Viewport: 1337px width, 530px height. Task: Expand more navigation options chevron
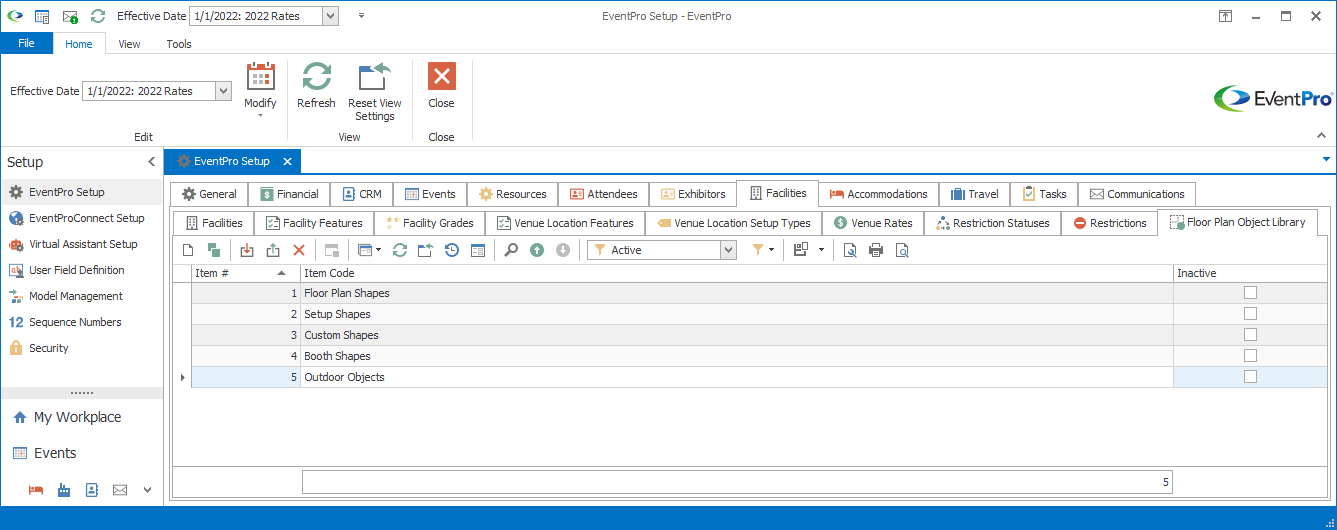pyautogui.click(x=148, y=490)
